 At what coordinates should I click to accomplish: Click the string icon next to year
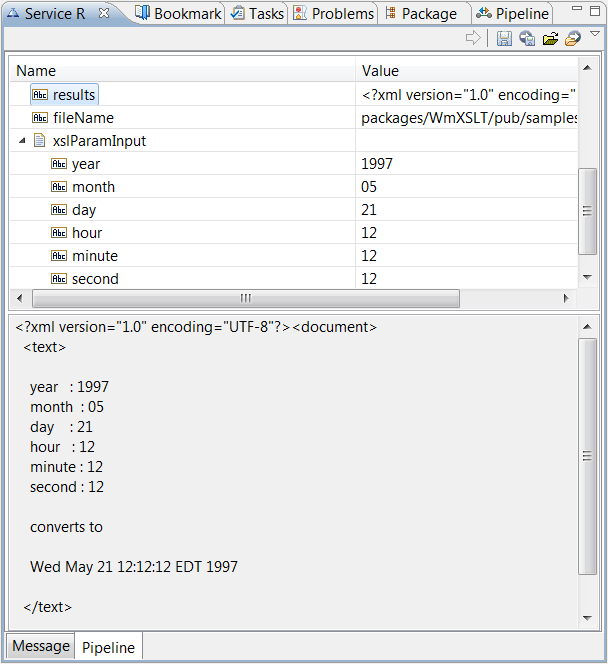coord(59,164)
